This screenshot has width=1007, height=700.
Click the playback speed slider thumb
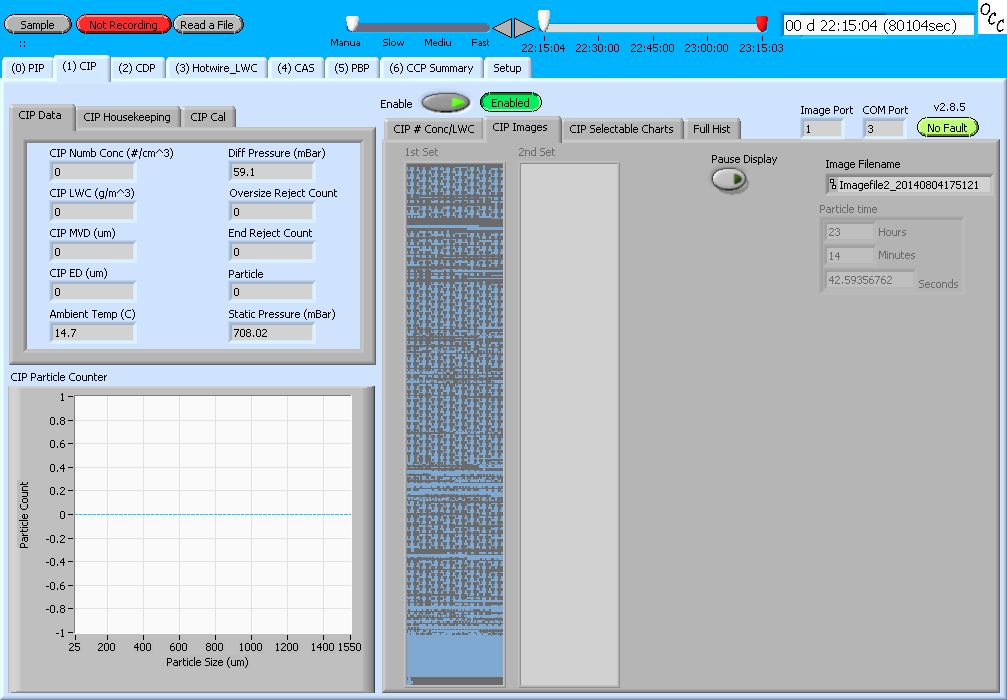click(353, 24)
